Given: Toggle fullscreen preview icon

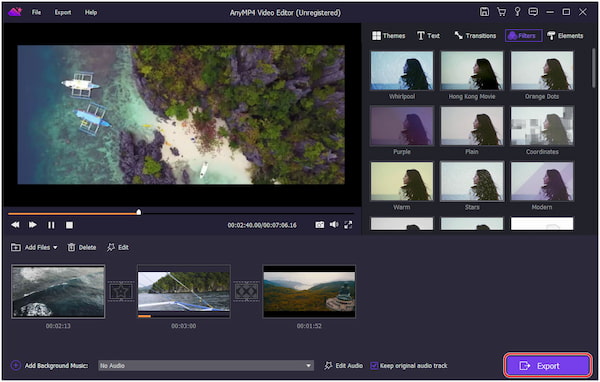Looking at the screenshot, I should coord(348,225).
